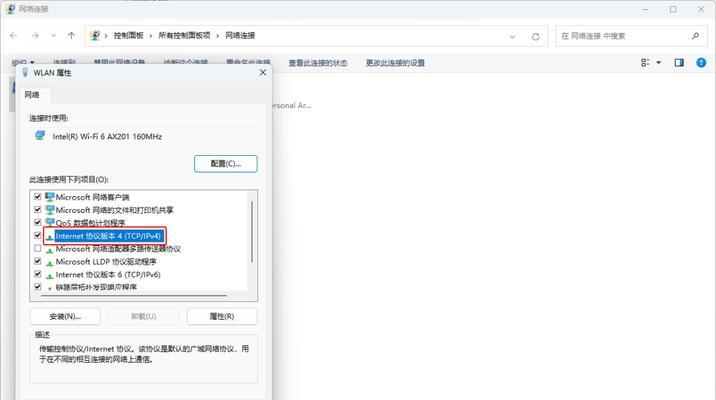Select the 网络 tab in WLAN 属性
716x400 pixels.
32,95
